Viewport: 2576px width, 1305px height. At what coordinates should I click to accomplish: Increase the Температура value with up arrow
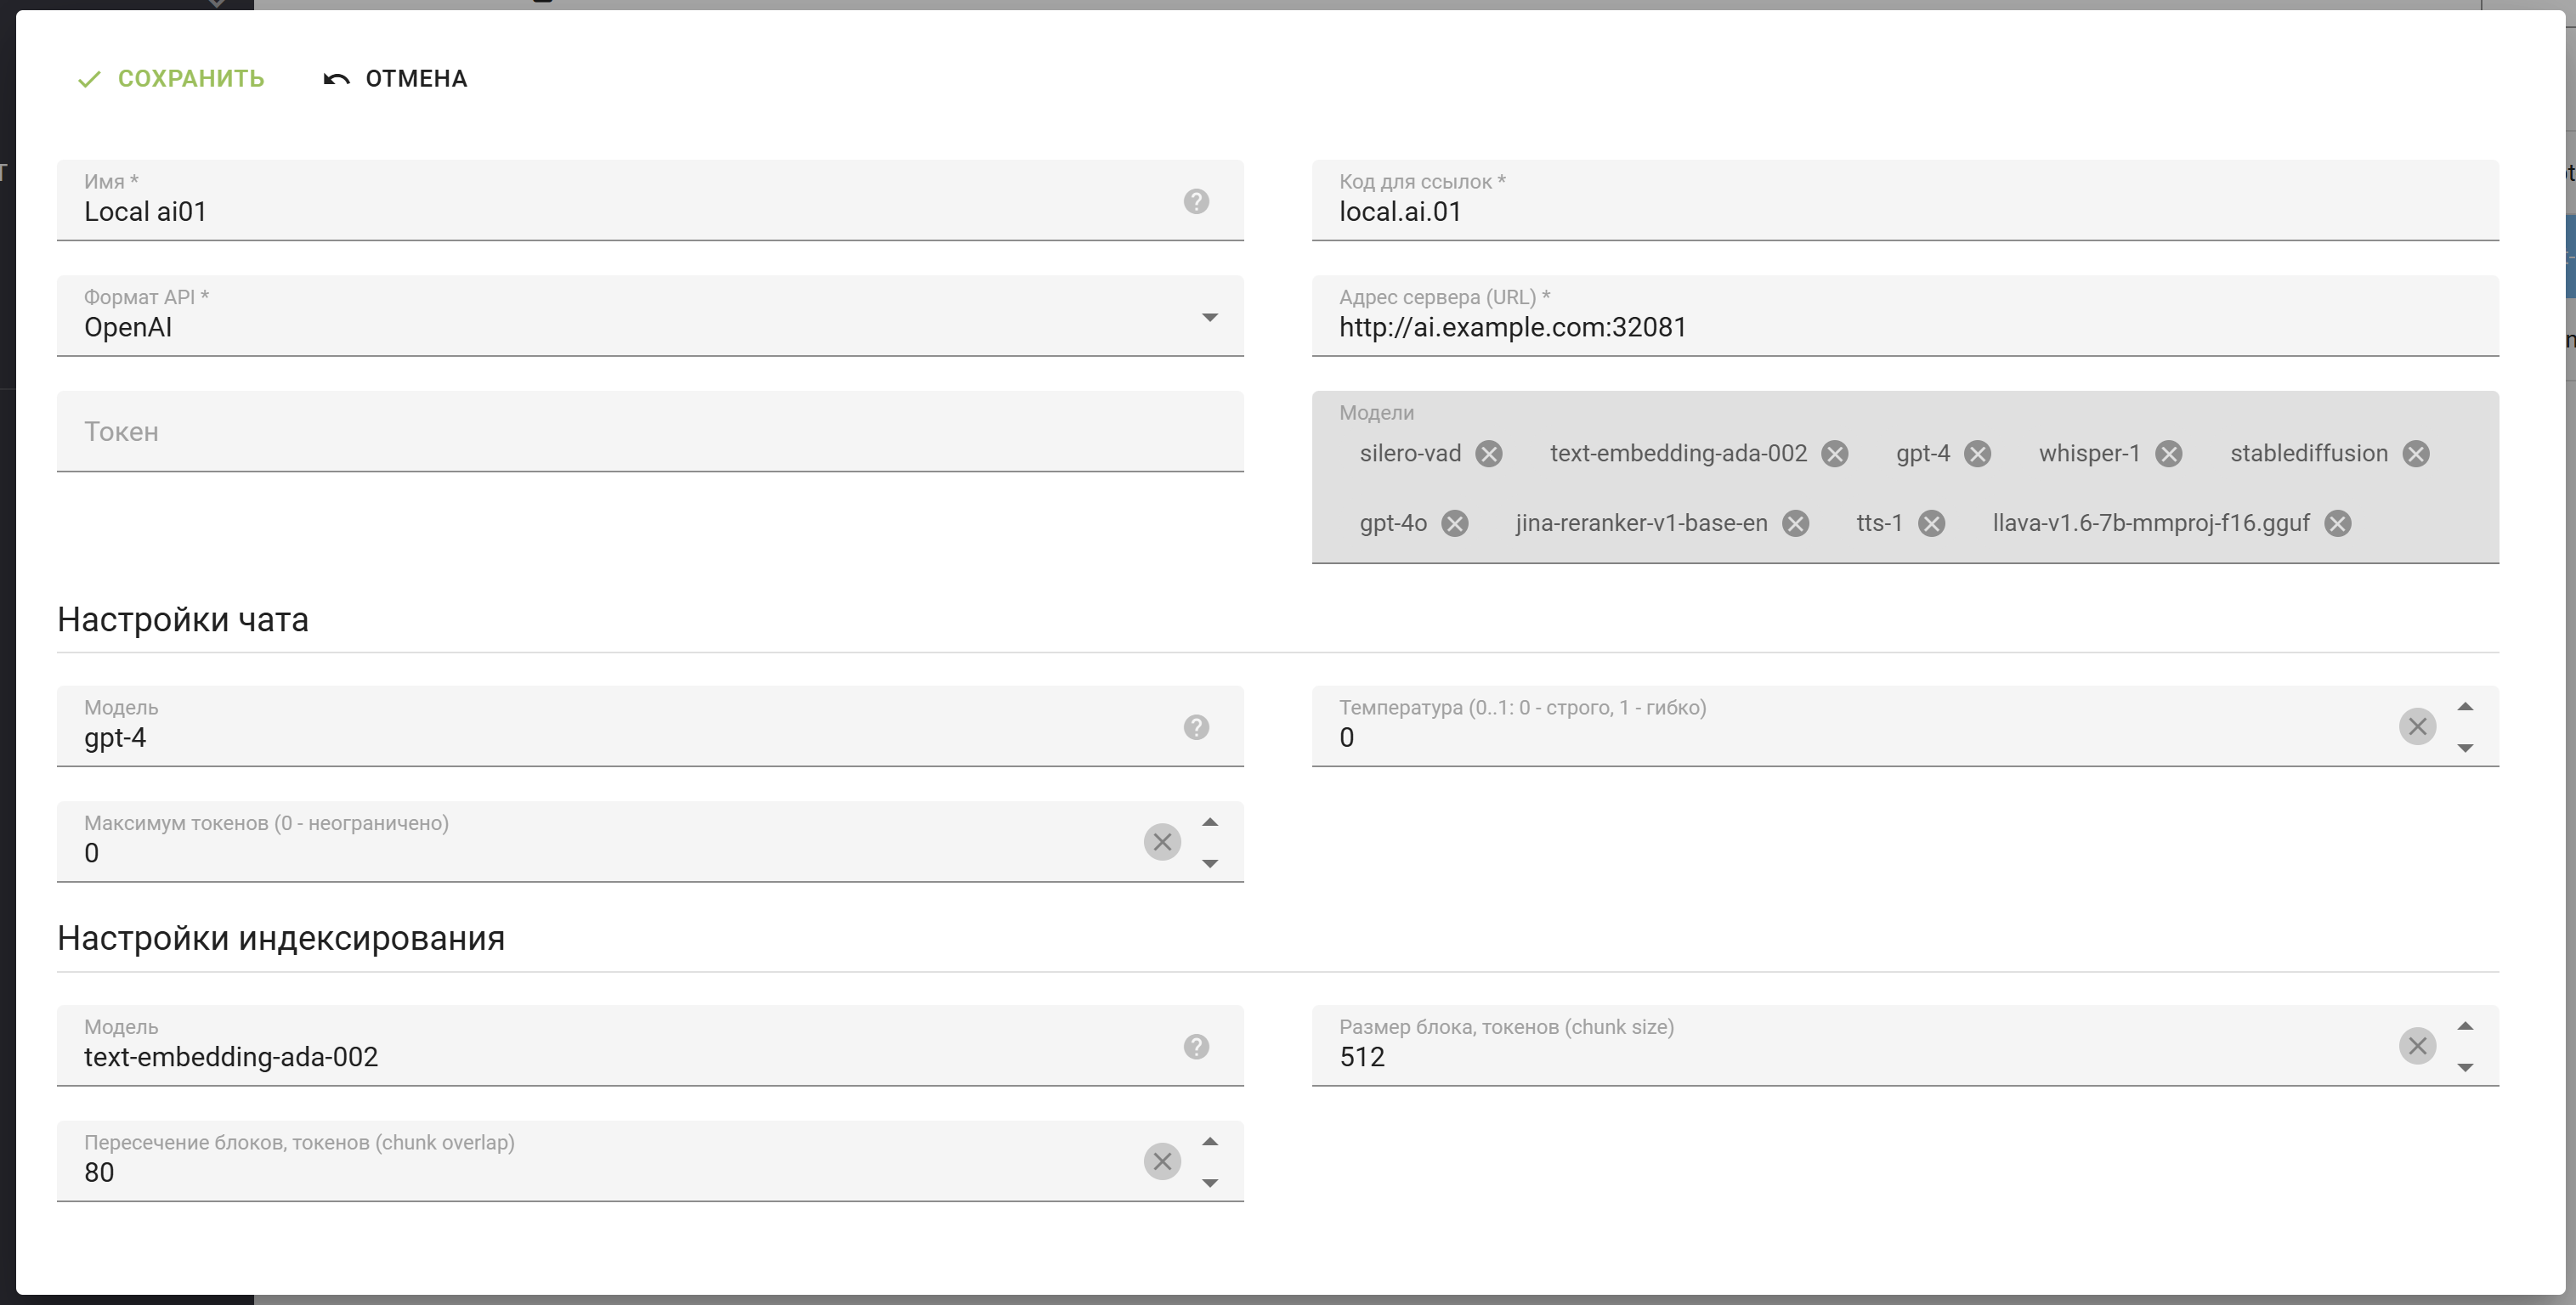[x=2465, y=707]
